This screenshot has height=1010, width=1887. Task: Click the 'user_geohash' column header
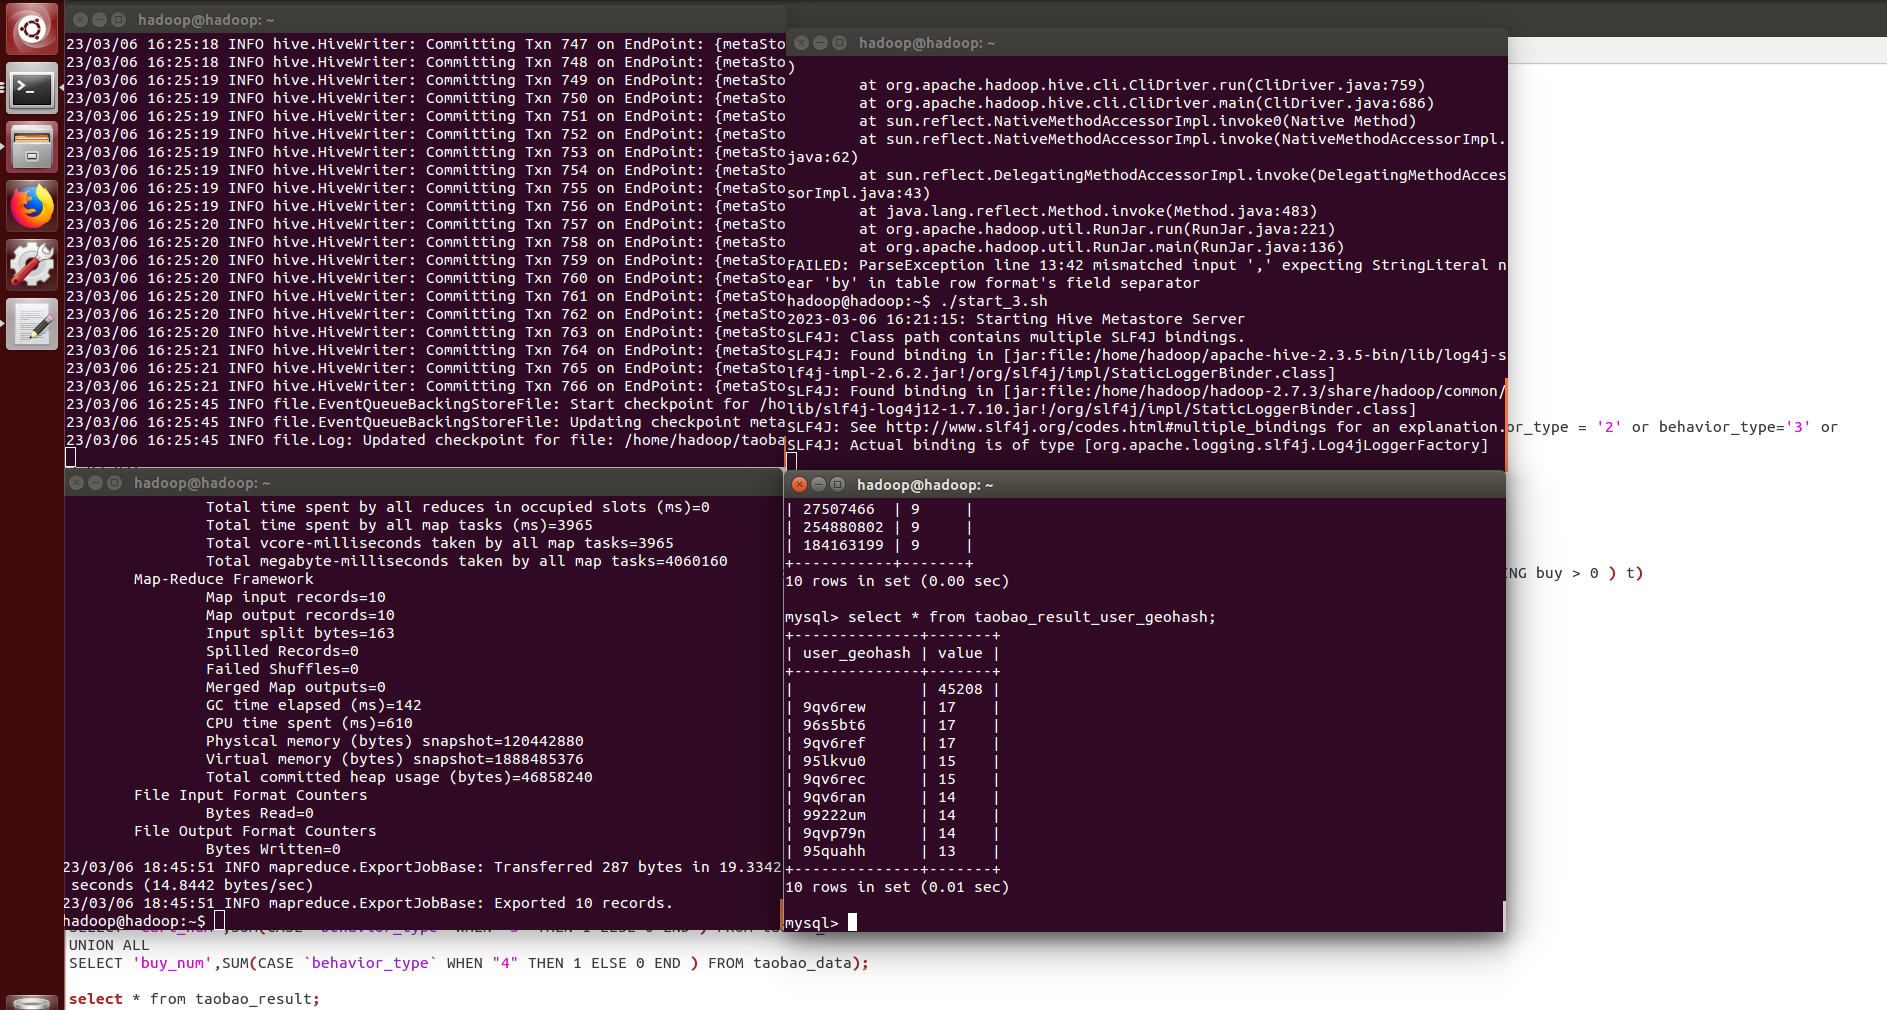coord(856,653)
